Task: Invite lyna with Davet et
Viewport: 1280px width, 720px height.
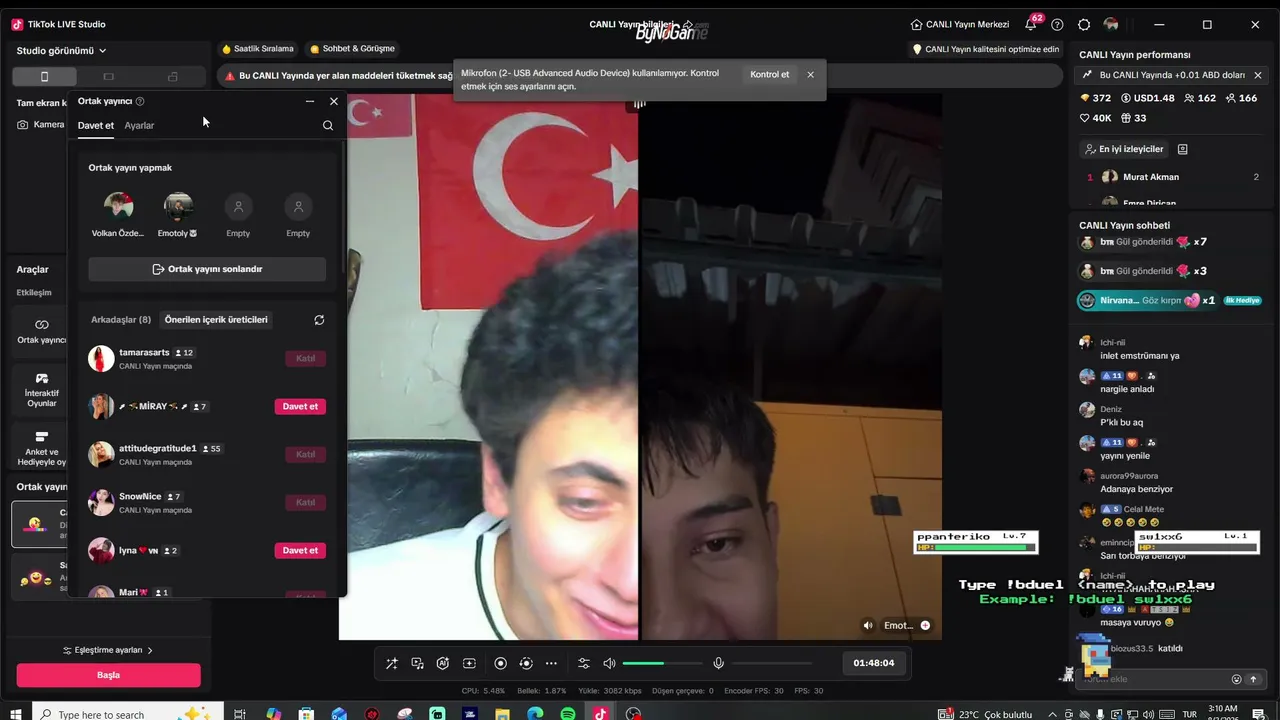Action: tap(300, 551)
